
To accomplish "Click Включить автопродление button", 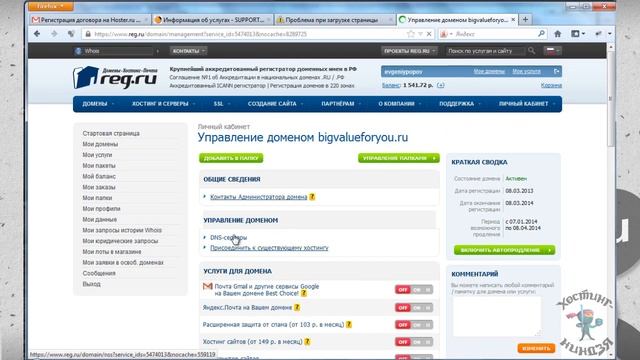I will pyautogui.click(x=504, y=250).
